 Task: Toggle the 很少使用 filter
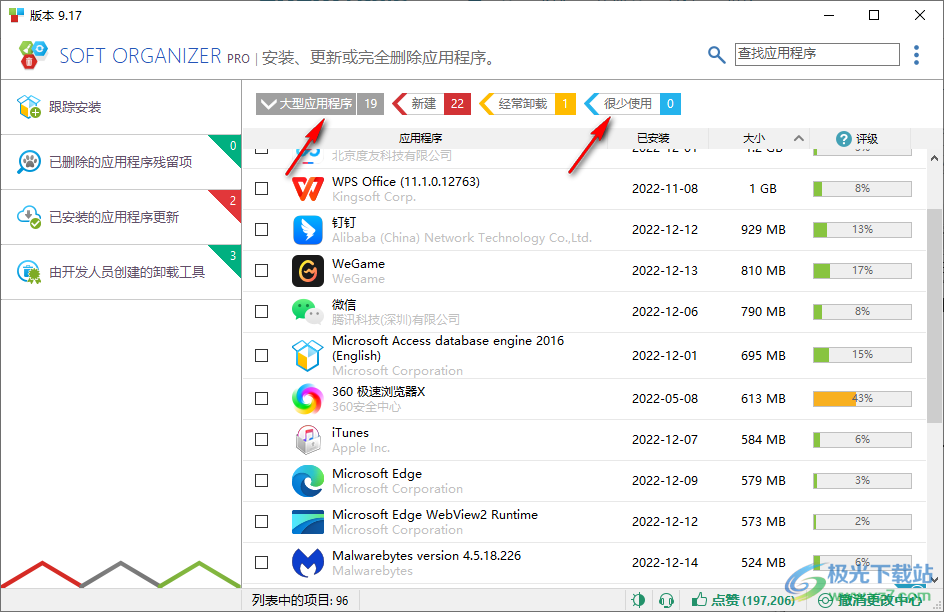coord(632,104)
